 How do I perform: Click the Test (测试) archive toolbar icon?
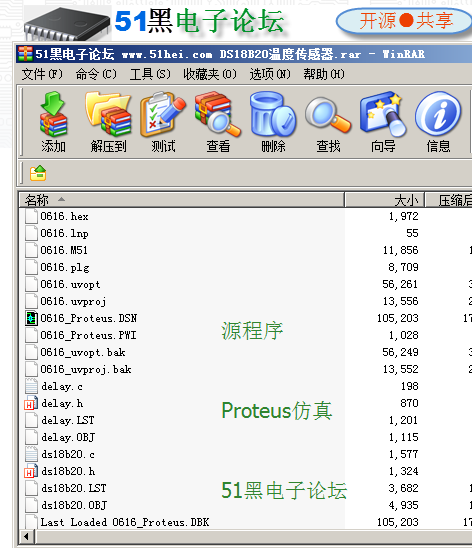[x=163, y=122]
